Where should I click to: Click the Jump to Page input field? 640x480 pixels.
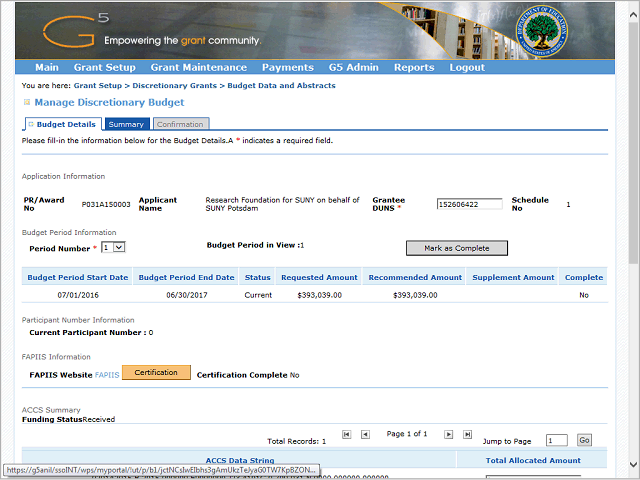point(557,440)
